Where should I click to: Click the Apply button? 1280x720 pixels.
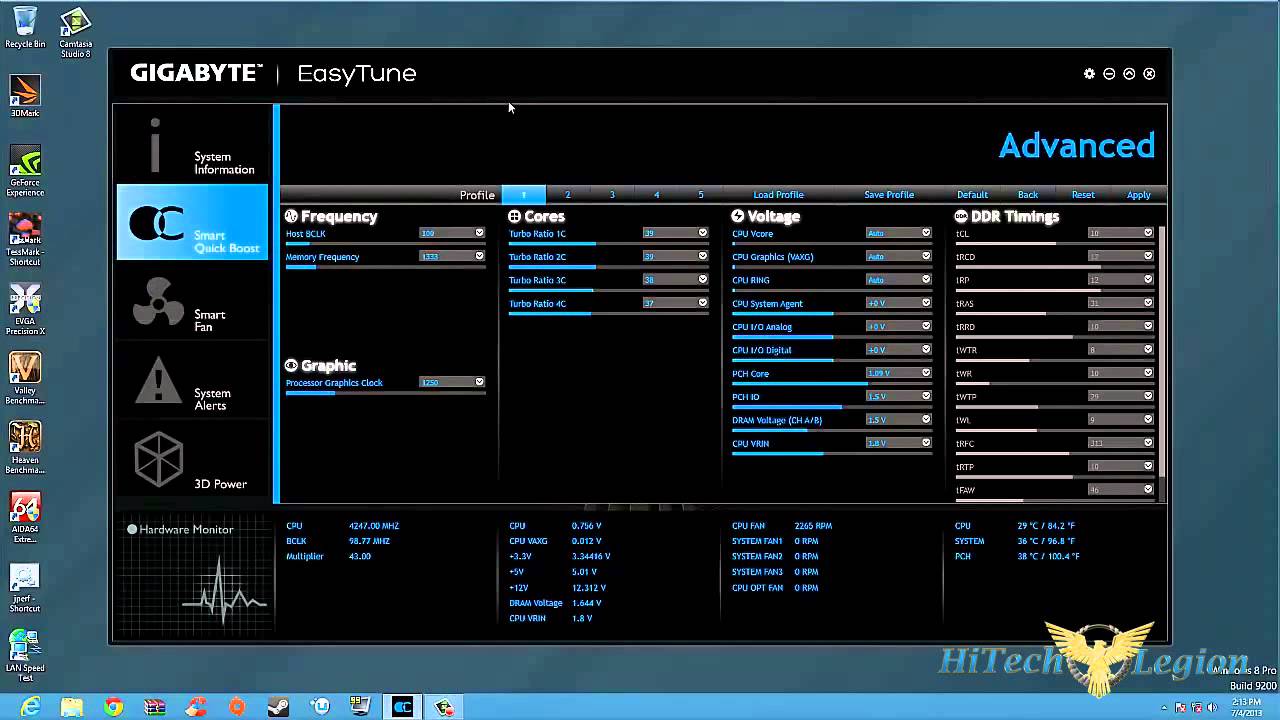[x=1139, y=195]
